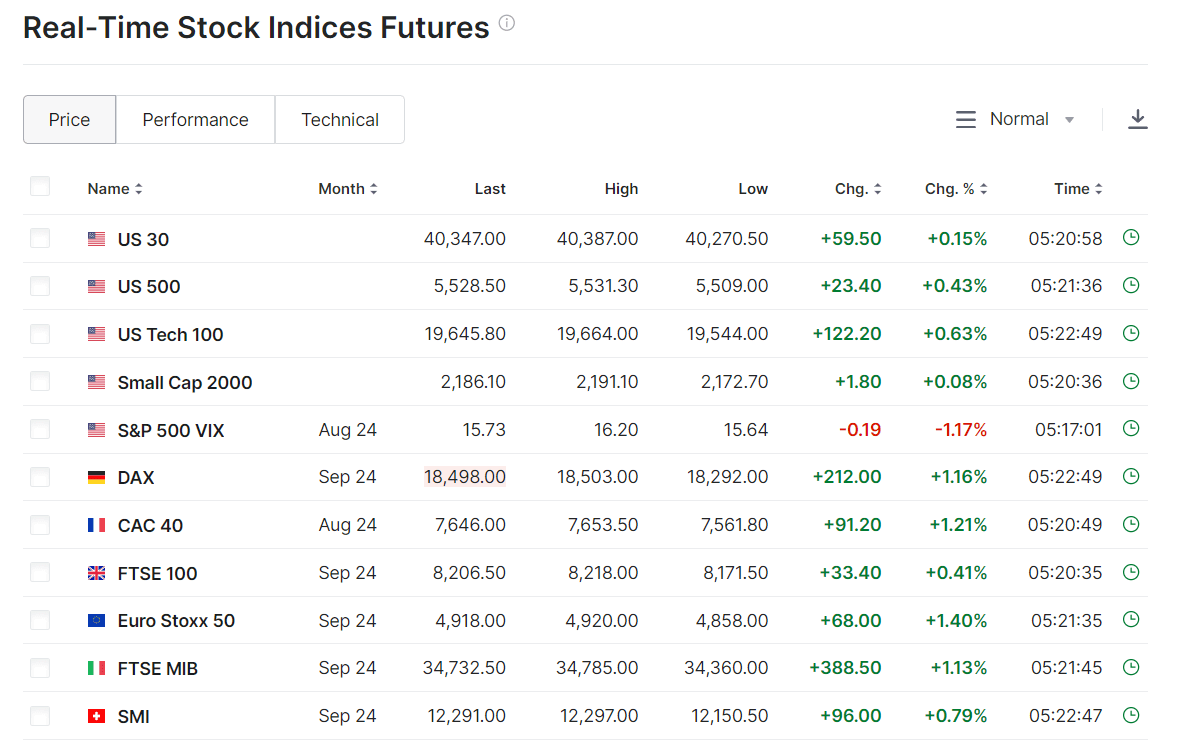Check the Euro Stoxx 50 row checkbox
1189x742 pixels.
click(x=40, y=620)
